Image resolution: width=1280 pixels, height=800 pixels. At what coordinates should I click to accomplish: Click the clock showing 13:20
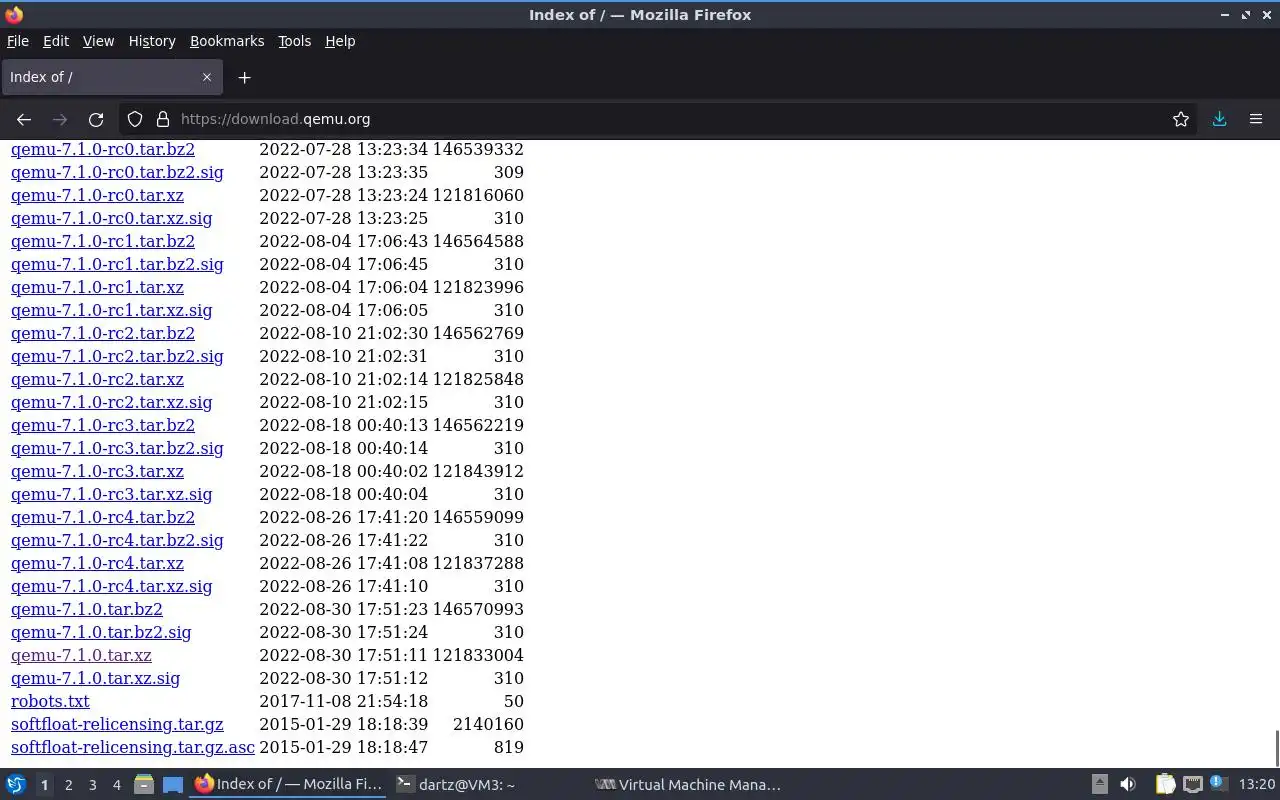point(1257,785)
